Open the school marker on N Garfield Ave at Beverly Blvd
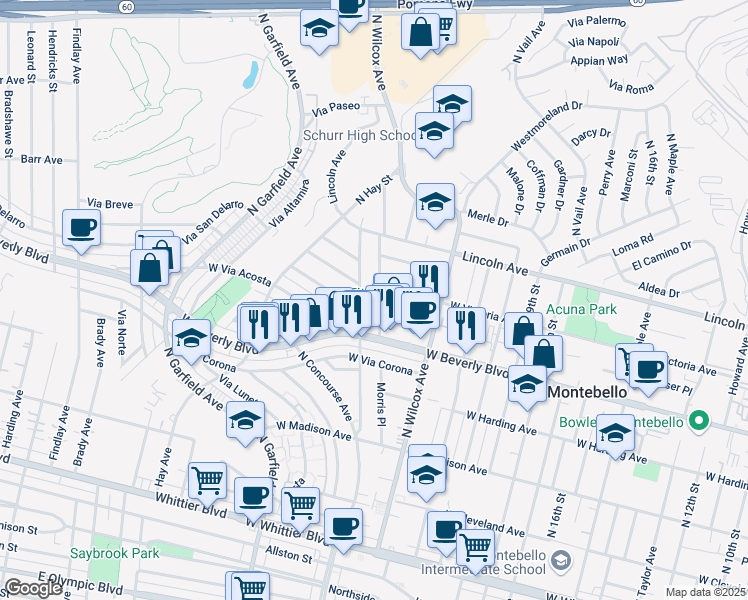 (191, 341)
